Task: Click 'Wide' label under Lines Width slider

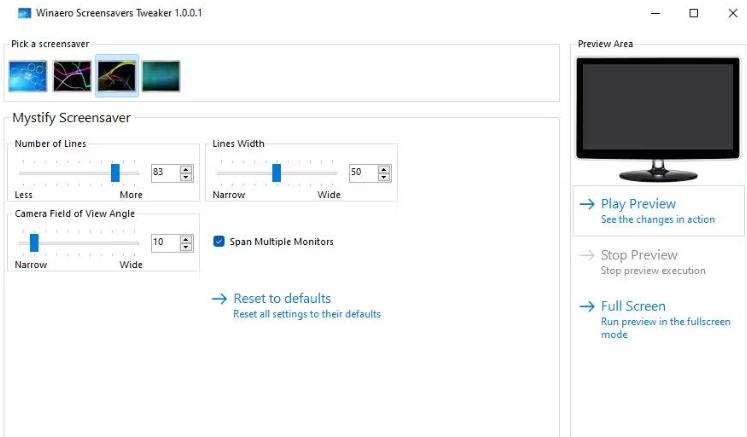Action: point(329,194)
